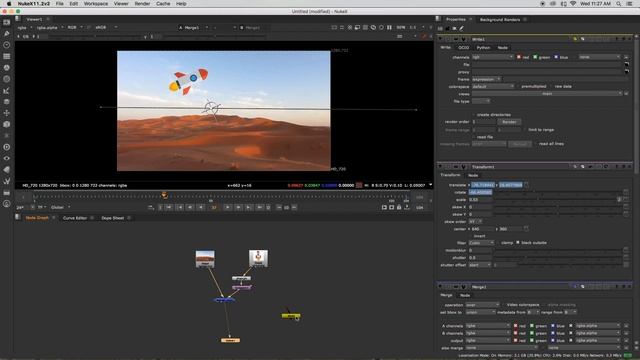Open the Views (eye) nodes toolbar menu

tap(7, 158)
